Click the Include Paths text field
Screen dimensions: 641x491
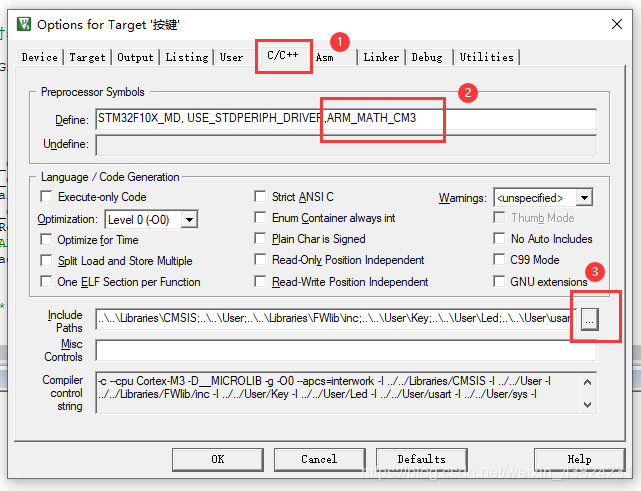(336, 319)
